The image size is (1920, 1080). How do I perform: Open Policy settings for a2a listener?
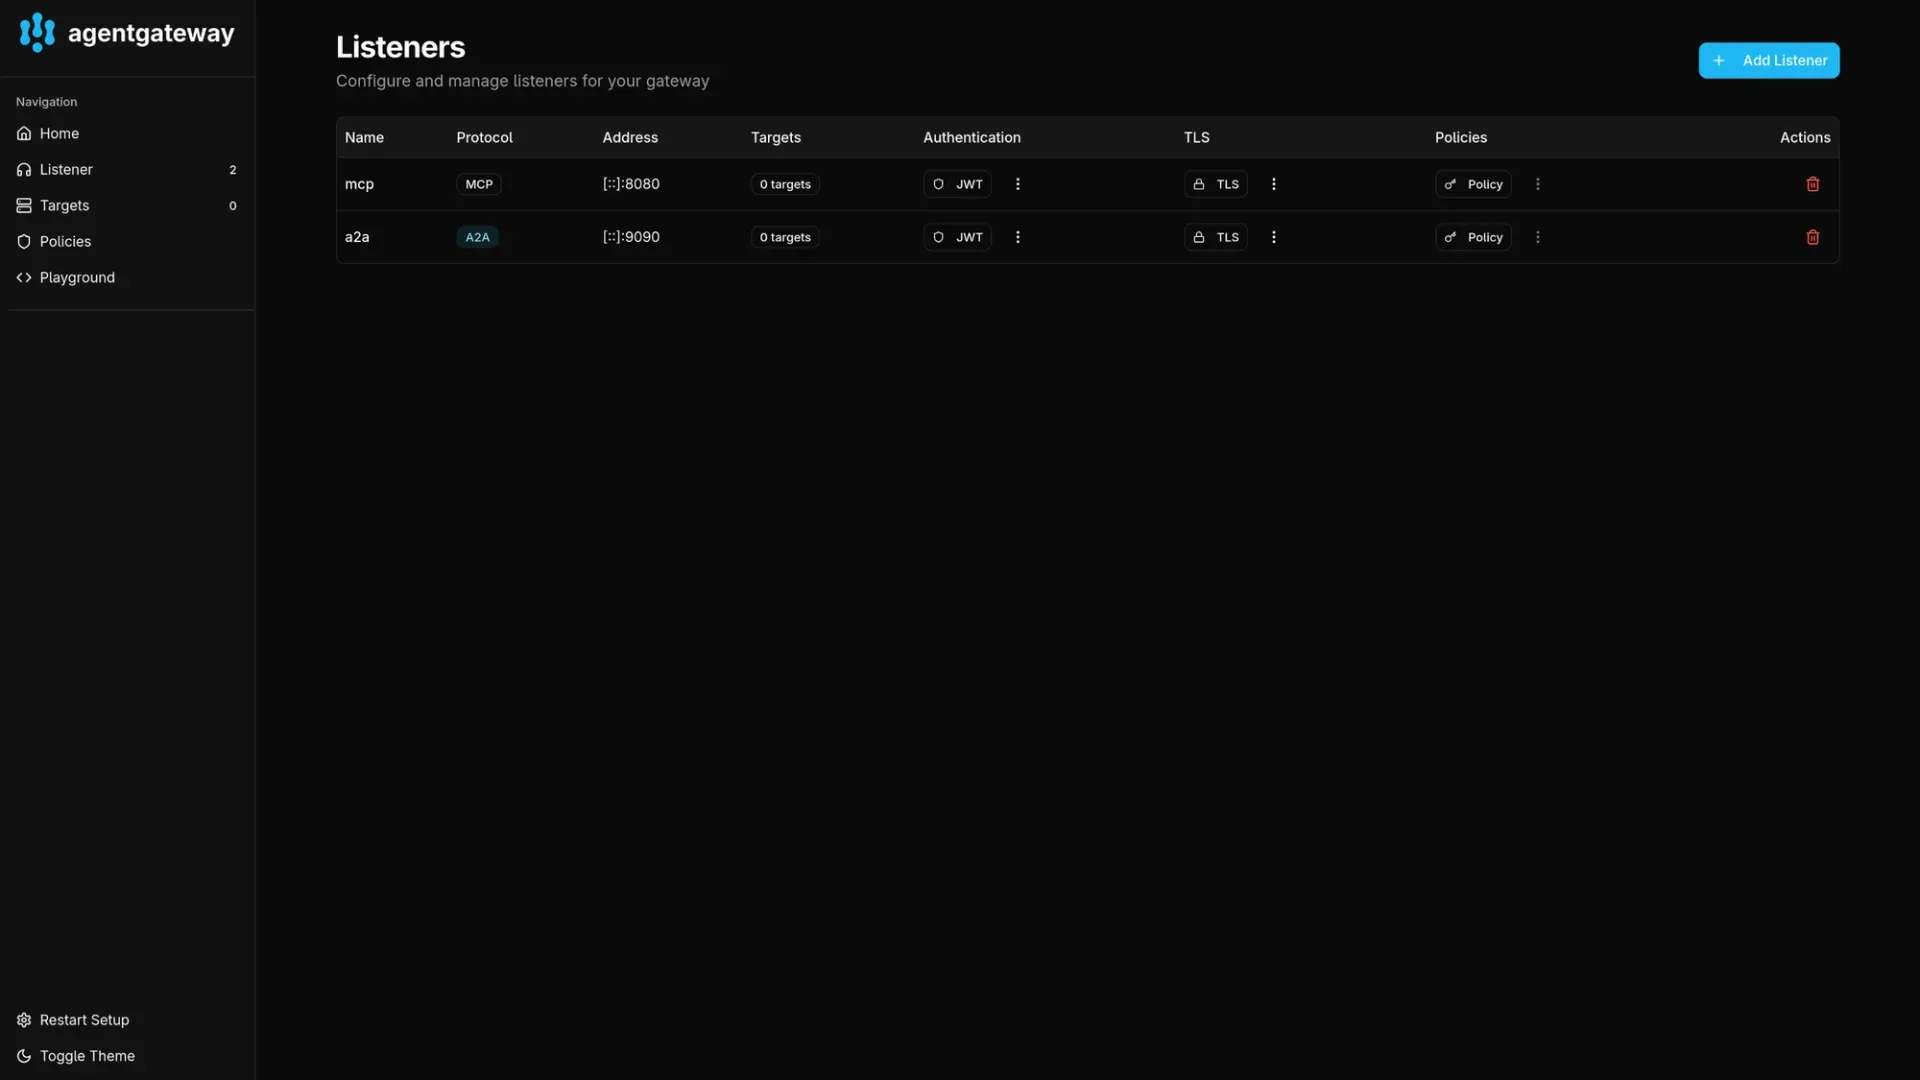pos(1473,237)
